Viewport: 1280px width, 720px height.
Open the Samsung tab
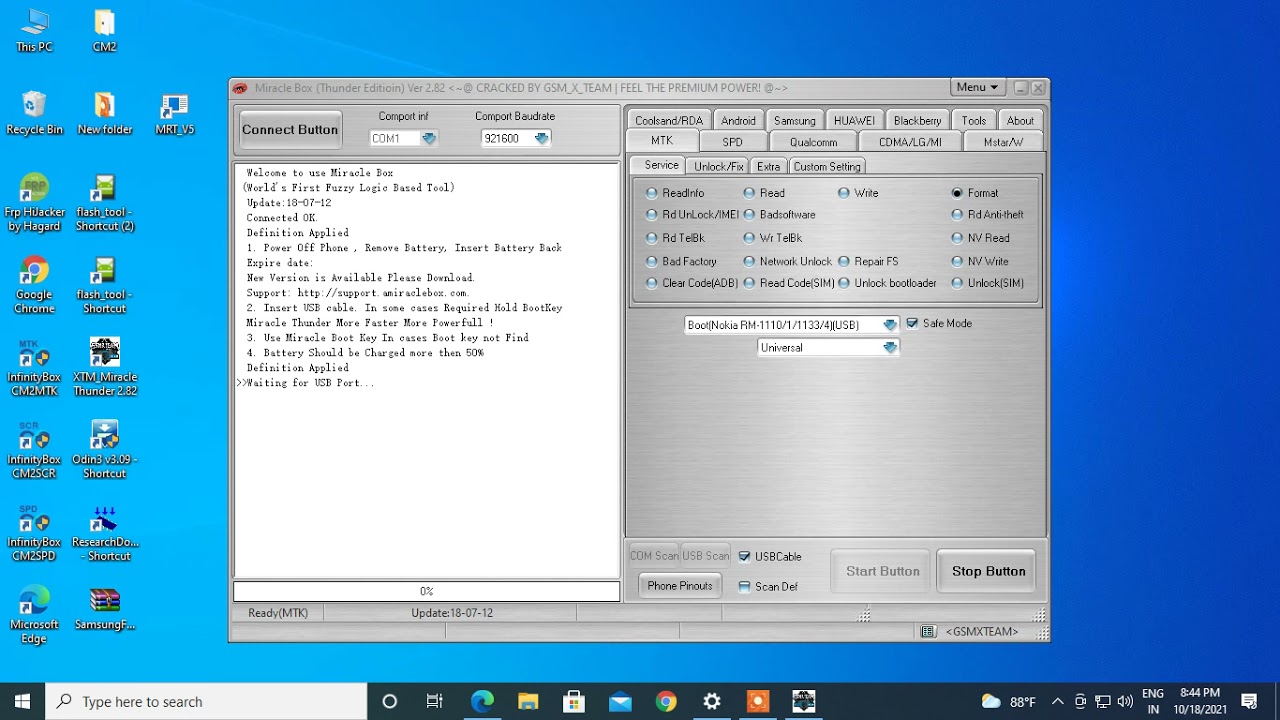point(795,120)
